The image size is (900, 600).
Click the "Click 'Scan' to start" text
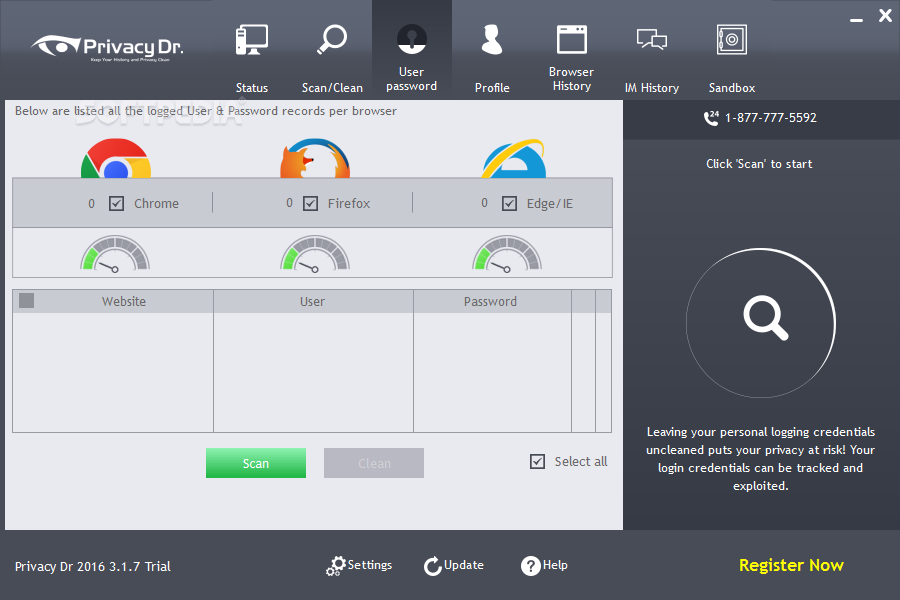(x=759, y=164)
